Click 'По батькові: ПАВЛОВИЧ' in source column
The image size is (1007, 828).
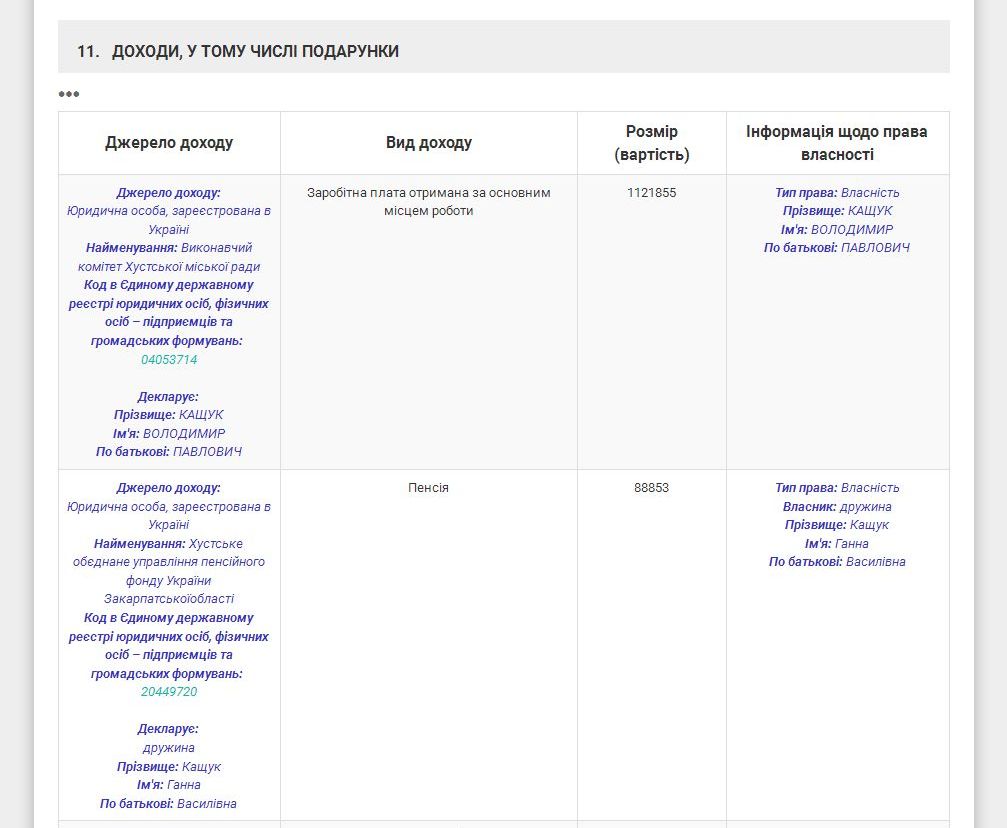click(169, 452)
